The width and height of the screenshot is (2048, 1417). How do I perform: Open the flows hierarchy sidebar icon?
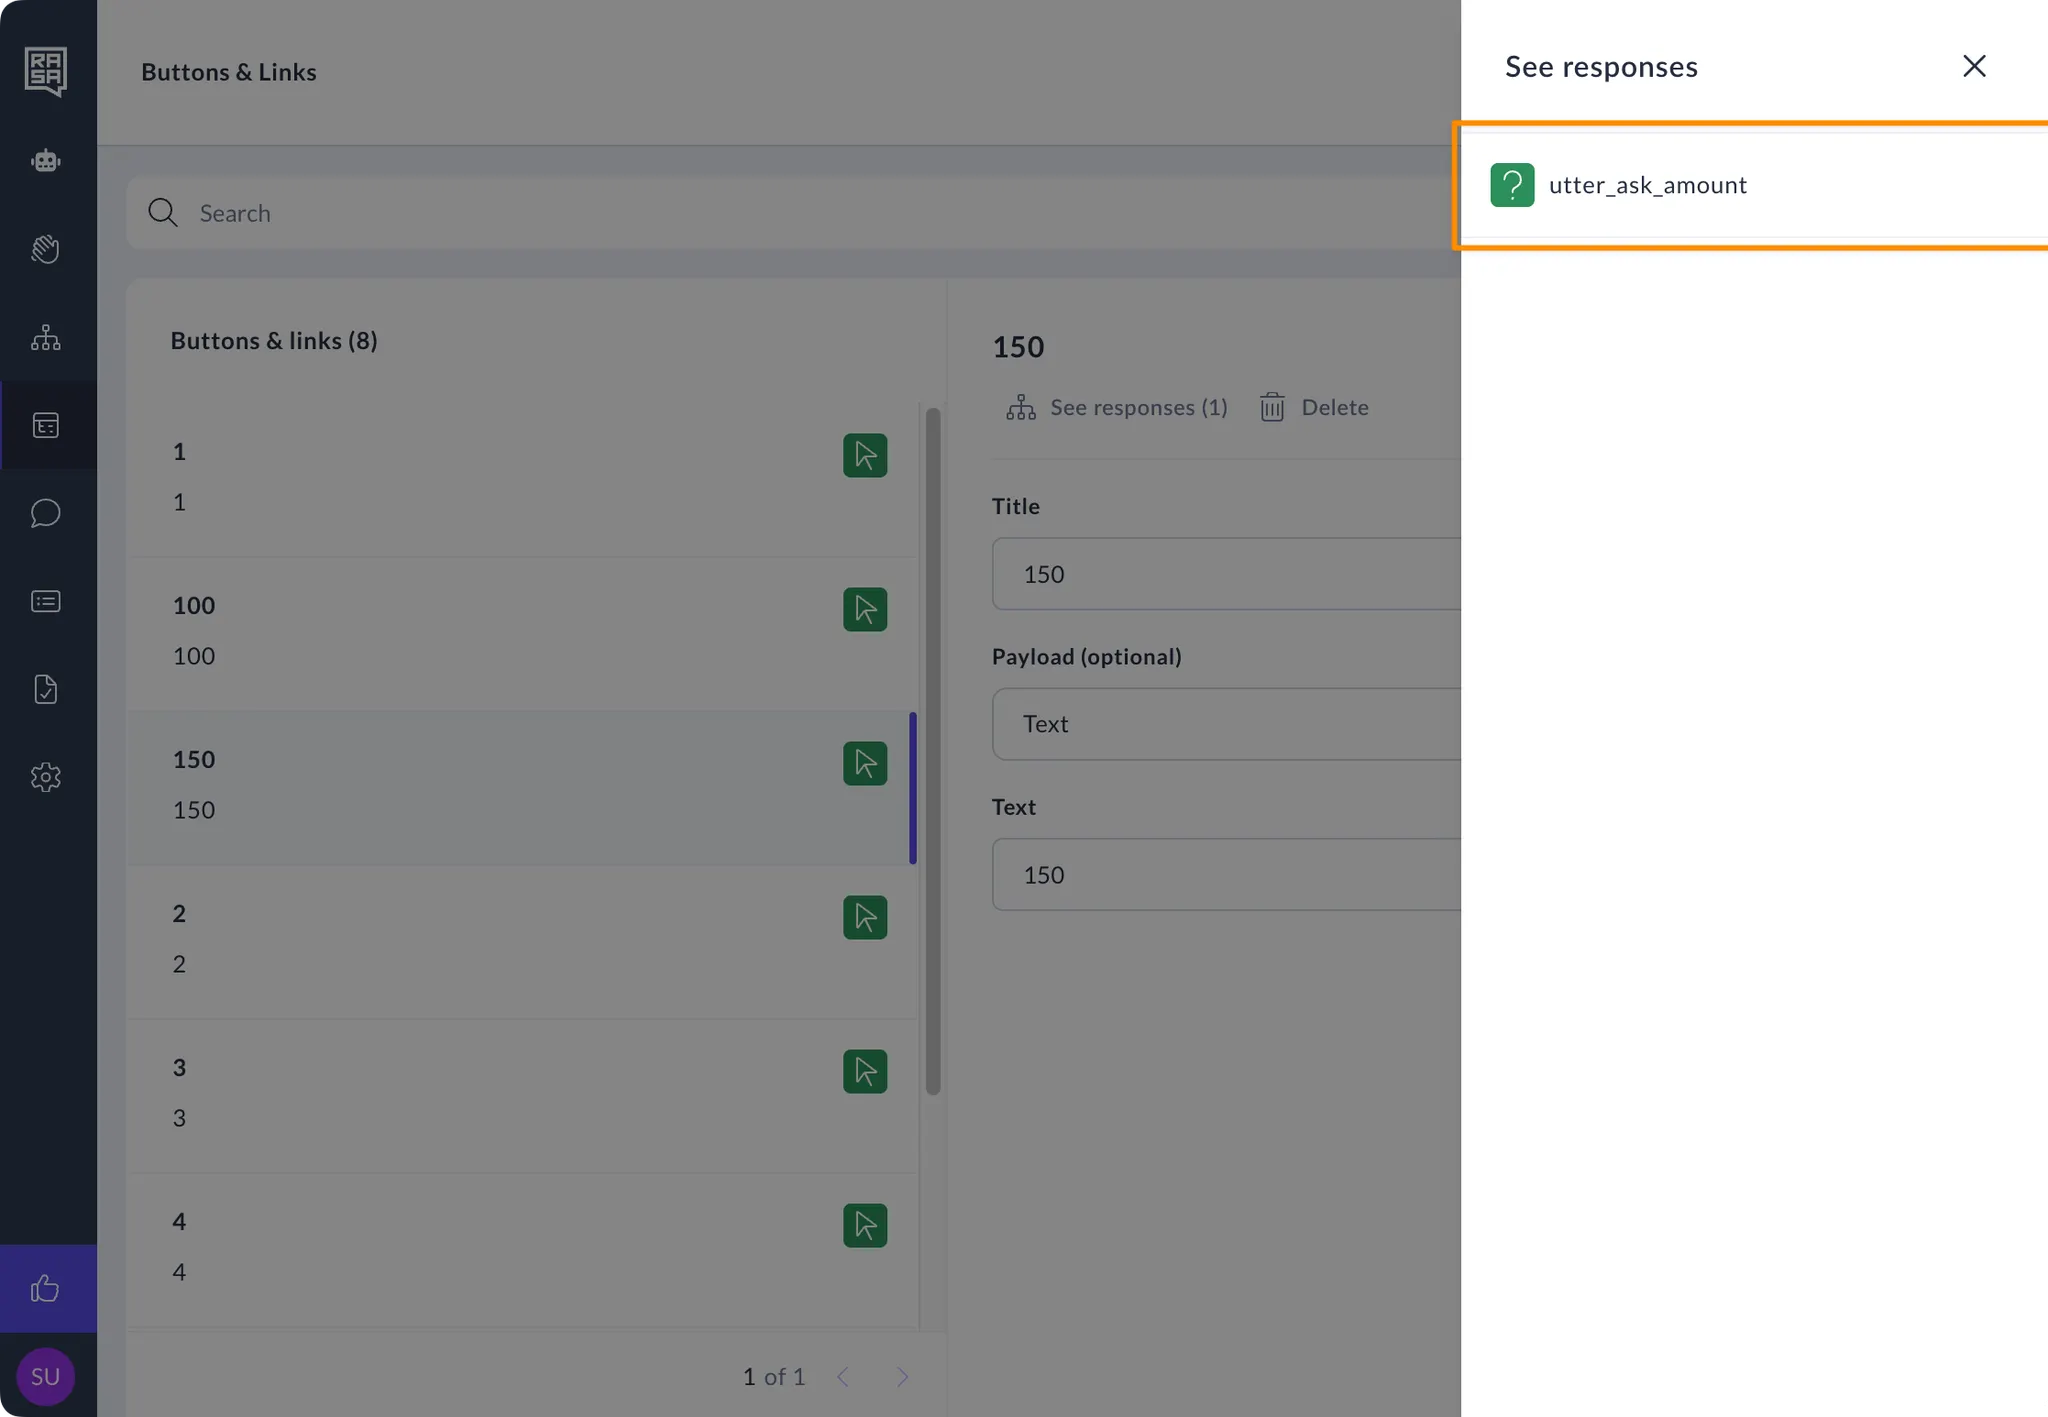46,337
